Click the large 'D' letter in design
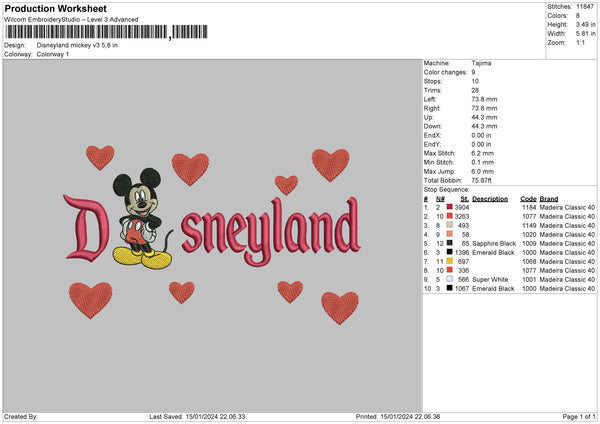This screenshot has height=424, width=600. click(x=86, y=228)
